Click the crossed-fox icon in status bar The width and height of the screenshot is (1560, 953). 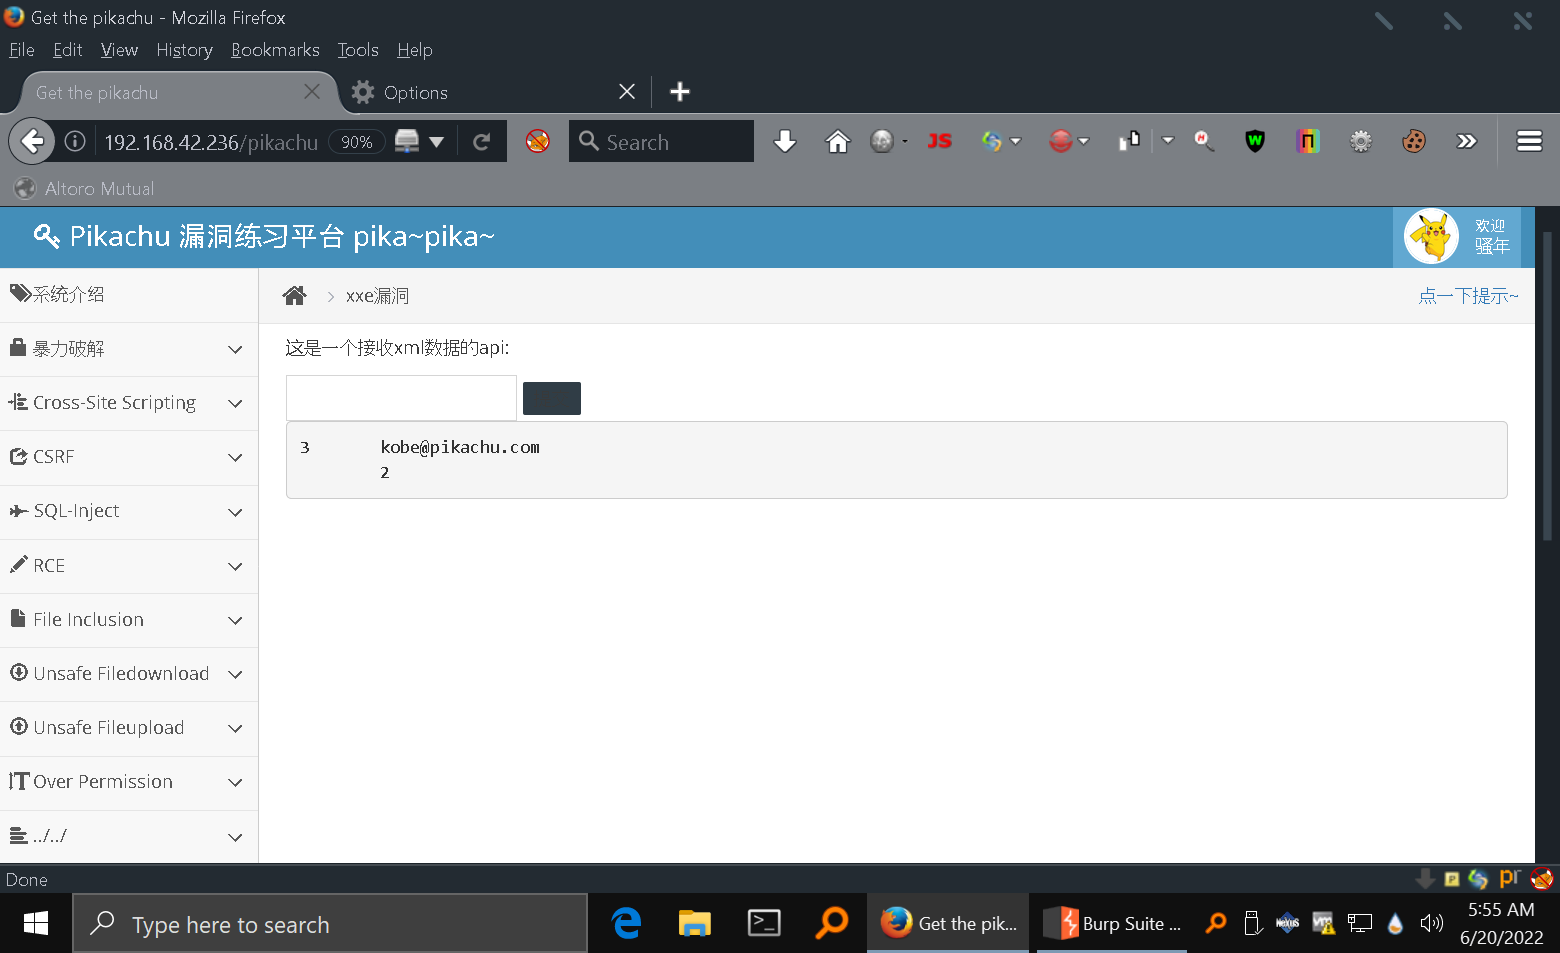tap(1542, 879)
